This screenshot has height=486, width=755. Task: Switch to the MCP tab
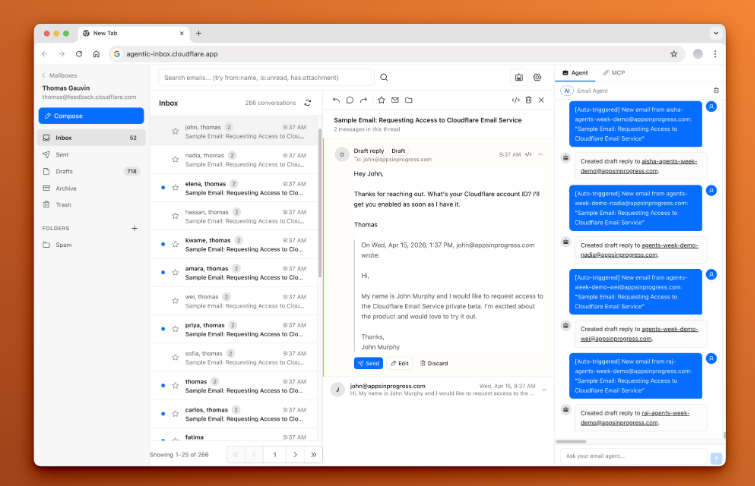click(614, 73)
